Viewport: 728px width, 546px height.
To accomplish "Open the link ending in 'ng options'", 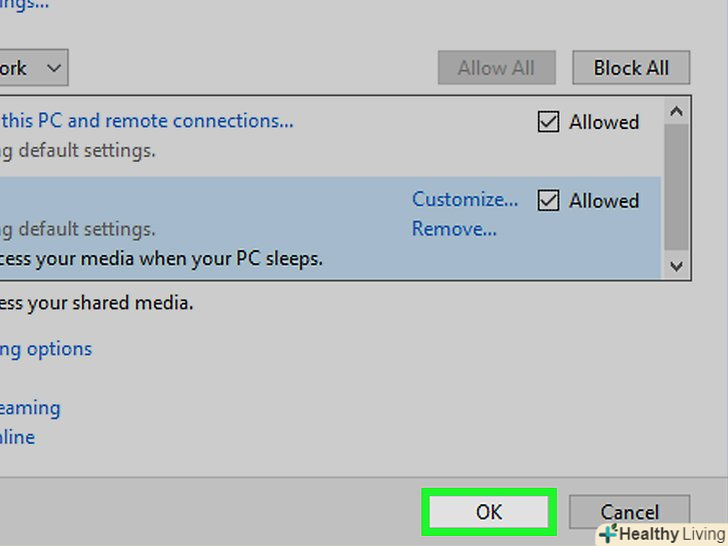I will (46, 349).
